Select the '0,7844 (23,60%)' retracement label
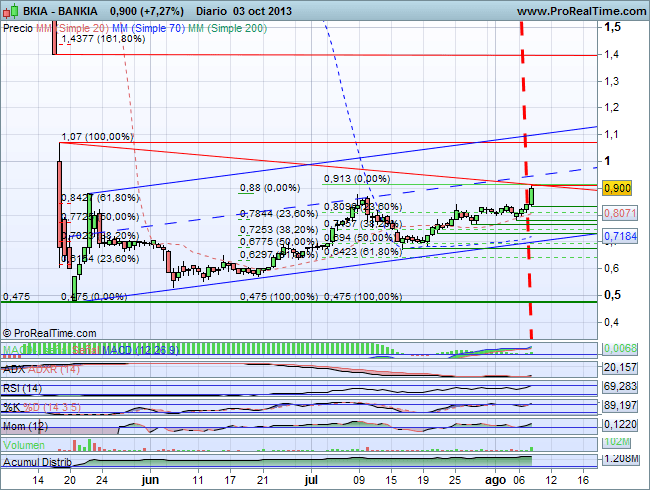 point(279,213)
